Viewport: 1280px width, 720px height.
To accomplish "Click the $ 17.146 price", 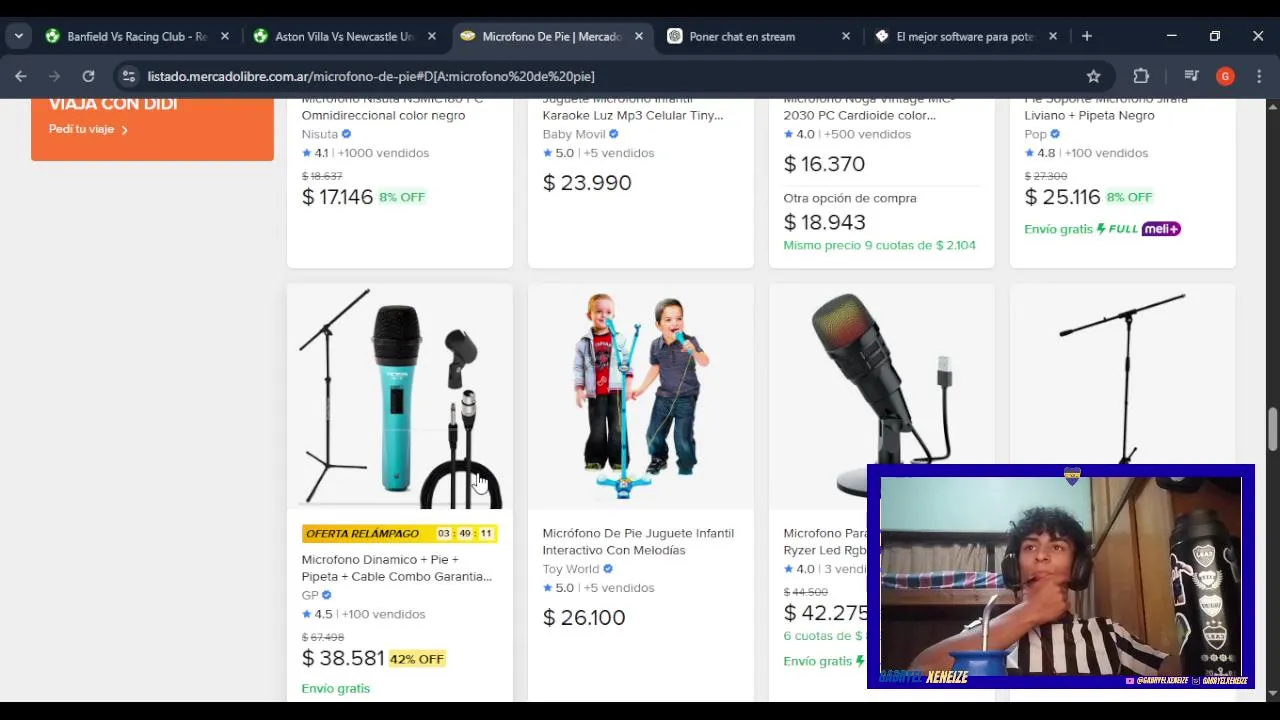I will [x=338, y=197].
